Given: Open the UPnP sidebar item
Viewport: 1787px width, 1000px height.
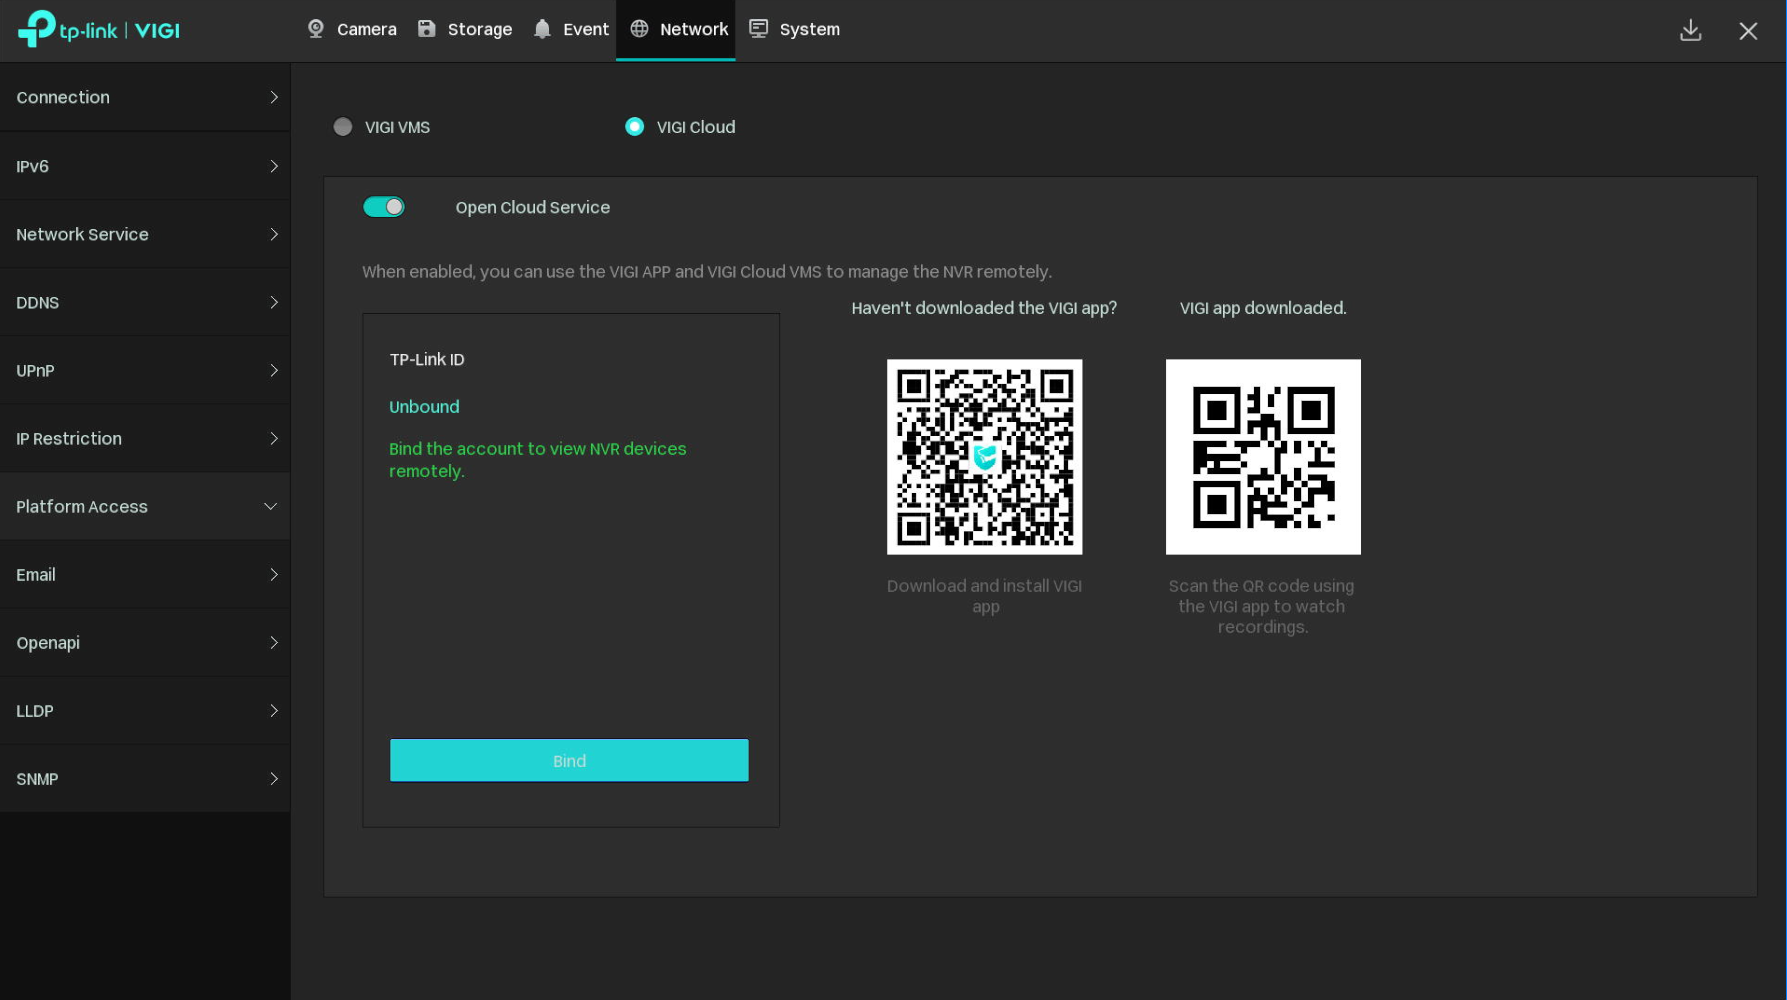Looking at the screenshot, I should [x=145, y=370].
